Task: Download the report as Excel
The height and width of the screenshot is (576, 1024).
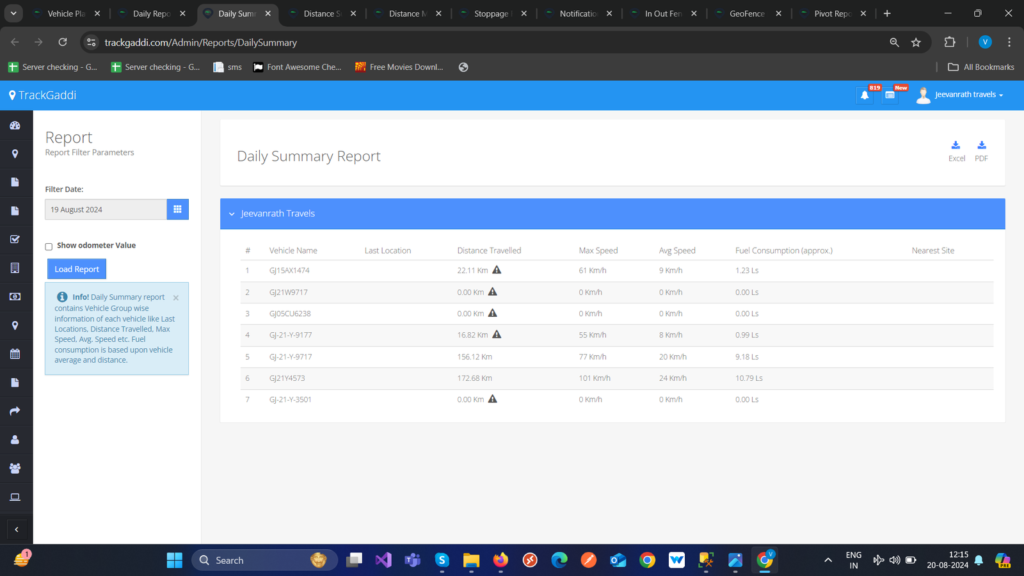Action: 956,151
